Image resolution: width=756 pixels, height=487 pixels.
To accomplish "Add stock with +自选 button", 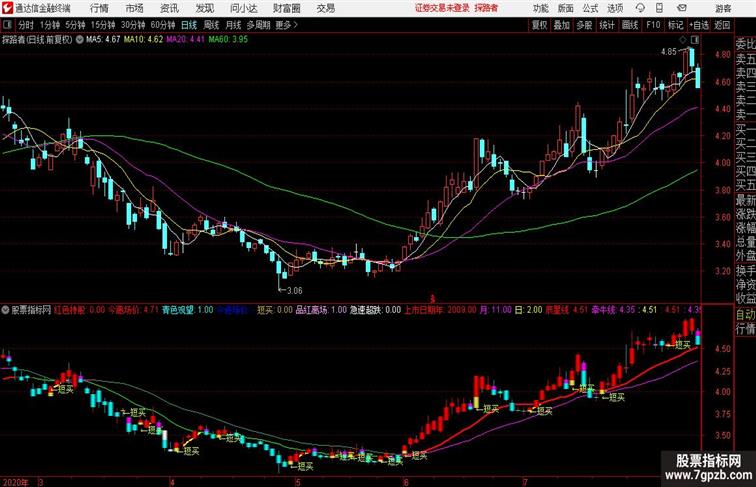I will point(699,25).
